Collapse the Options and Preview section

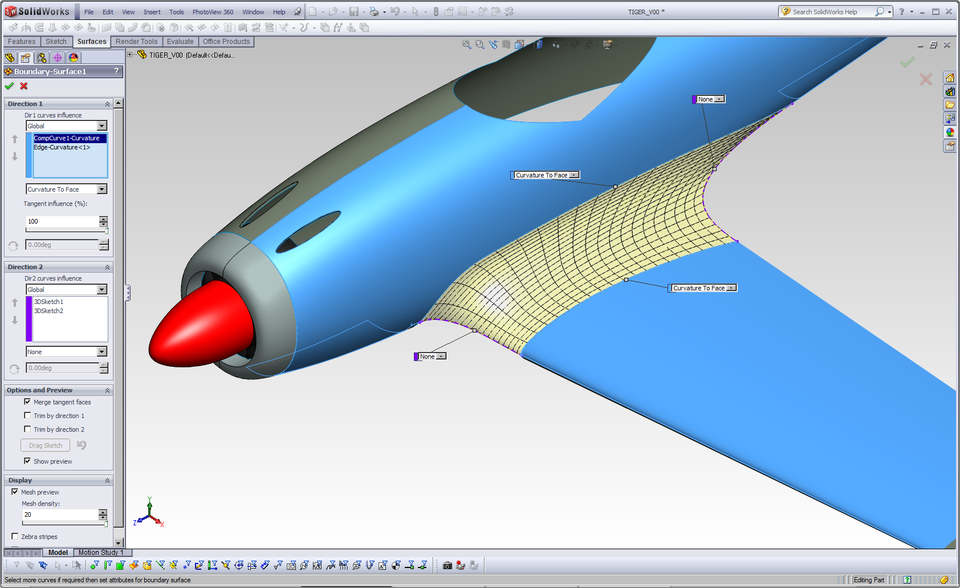(x=108, y=390)
